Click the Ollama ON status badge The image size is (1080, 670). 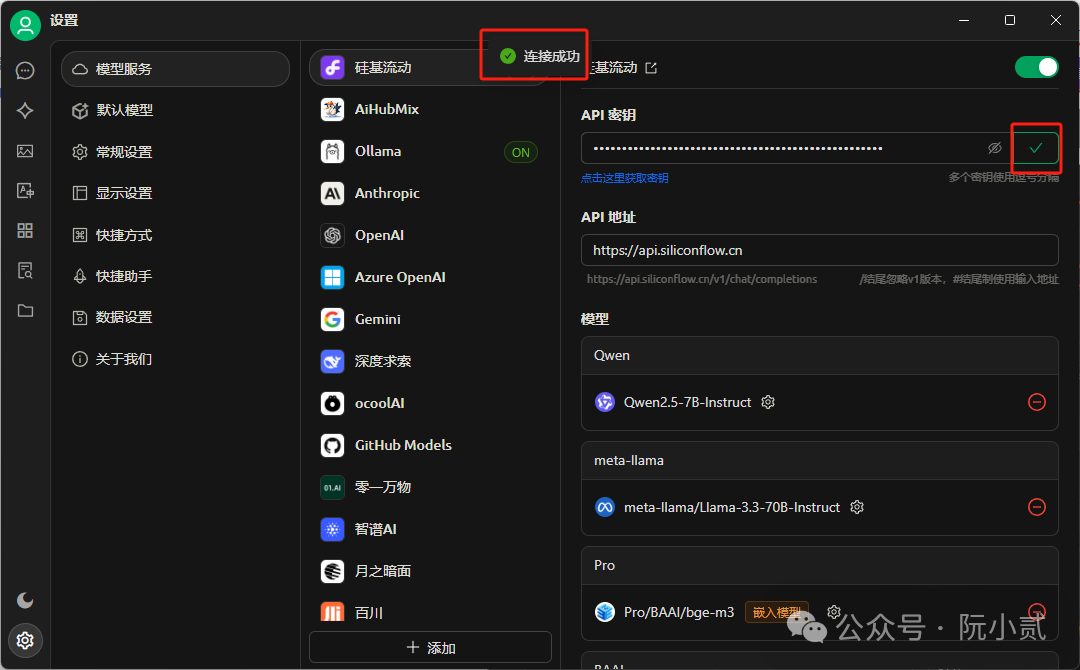(521, 152)
